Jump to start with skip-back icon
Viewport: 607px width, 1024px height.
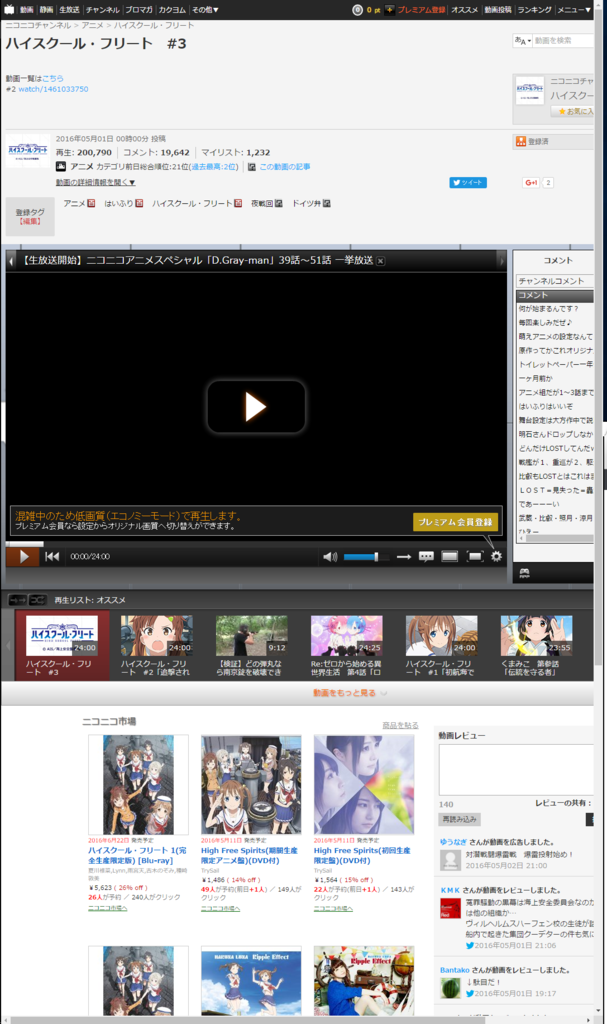pyautogui.click(x=52, y=556)
